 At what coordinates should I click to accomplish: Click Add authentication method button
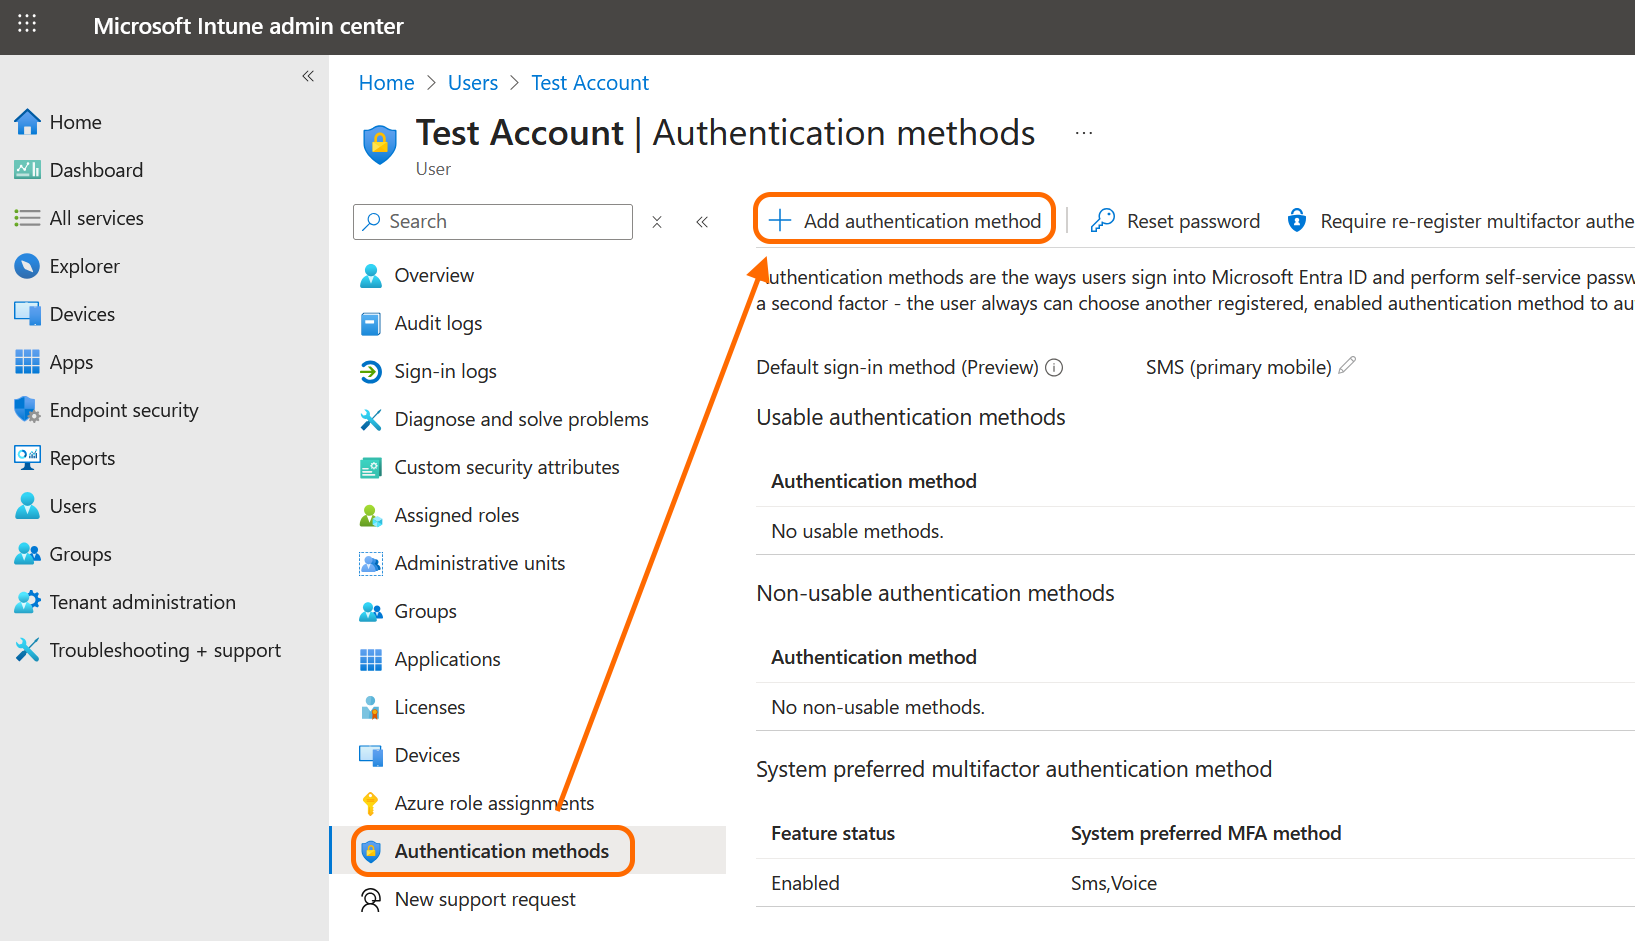click(905, 221)
